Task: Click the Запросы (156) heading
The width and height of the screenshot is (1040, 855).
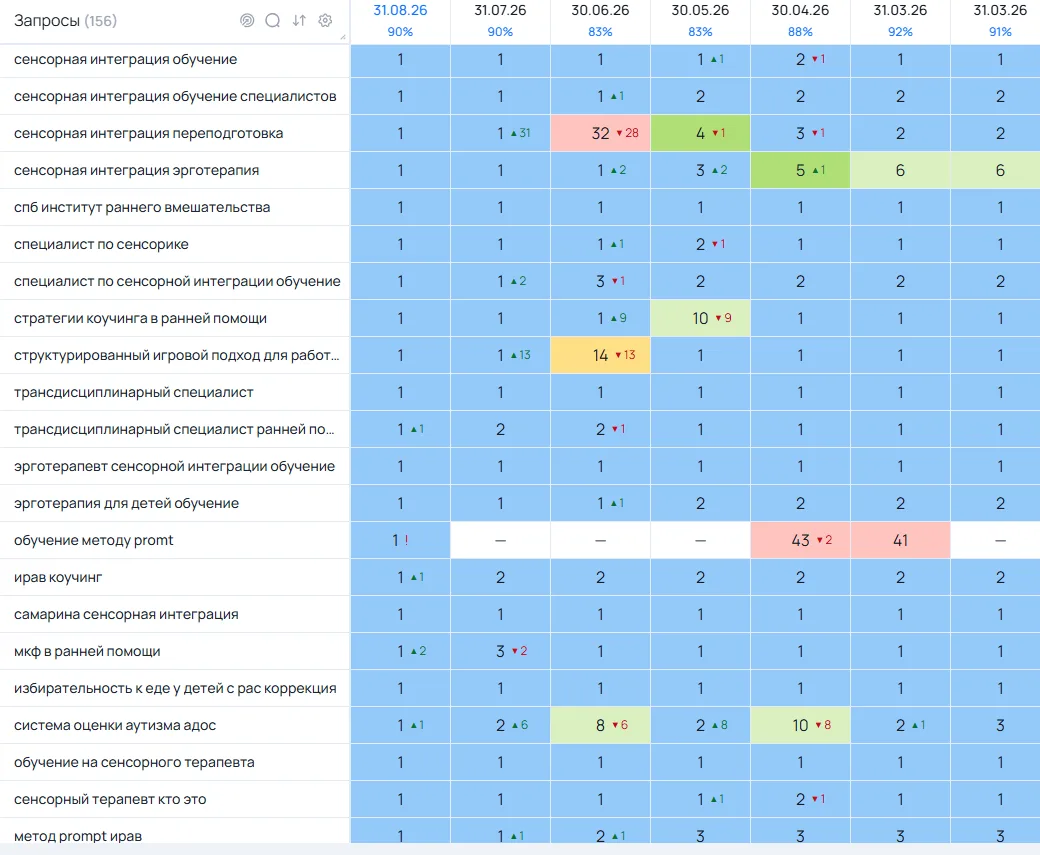Action: [65, 21]
